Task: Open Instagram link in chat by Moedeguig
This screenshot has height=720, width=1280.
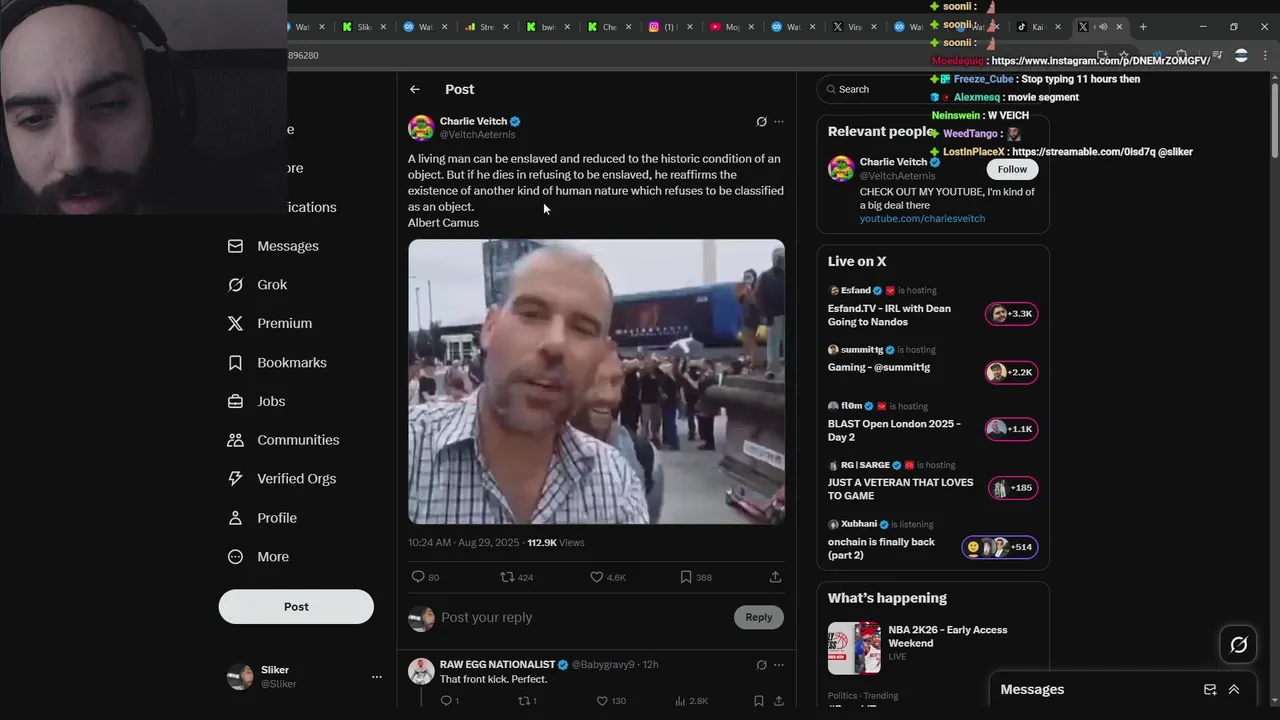Action: point(1101,61)
